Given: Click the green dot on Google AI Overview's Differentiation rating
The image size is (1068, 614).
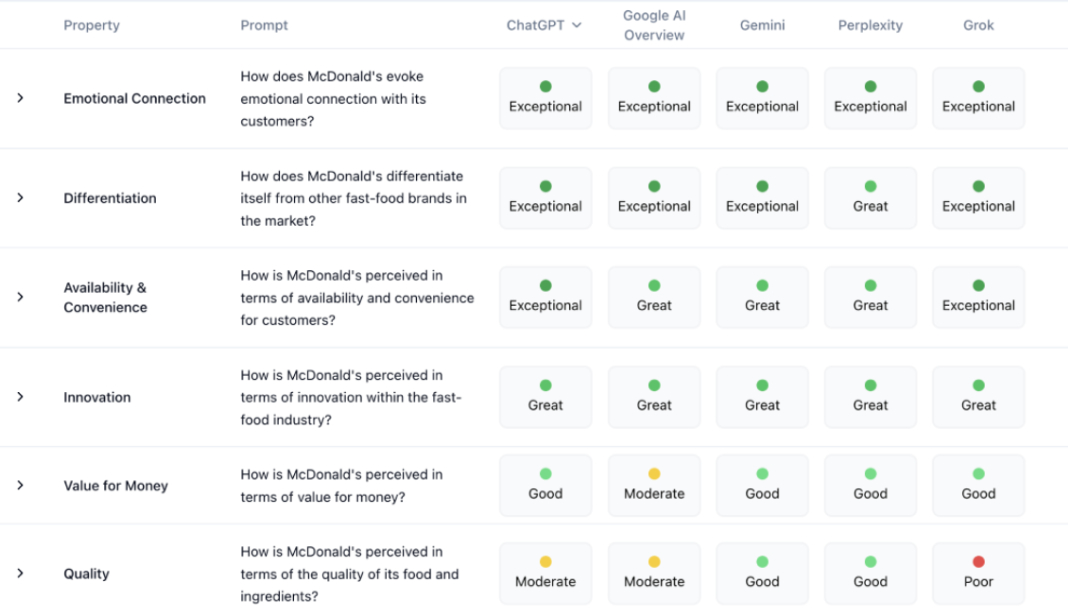Looking at the screenshot, I should tap(654, 188).
